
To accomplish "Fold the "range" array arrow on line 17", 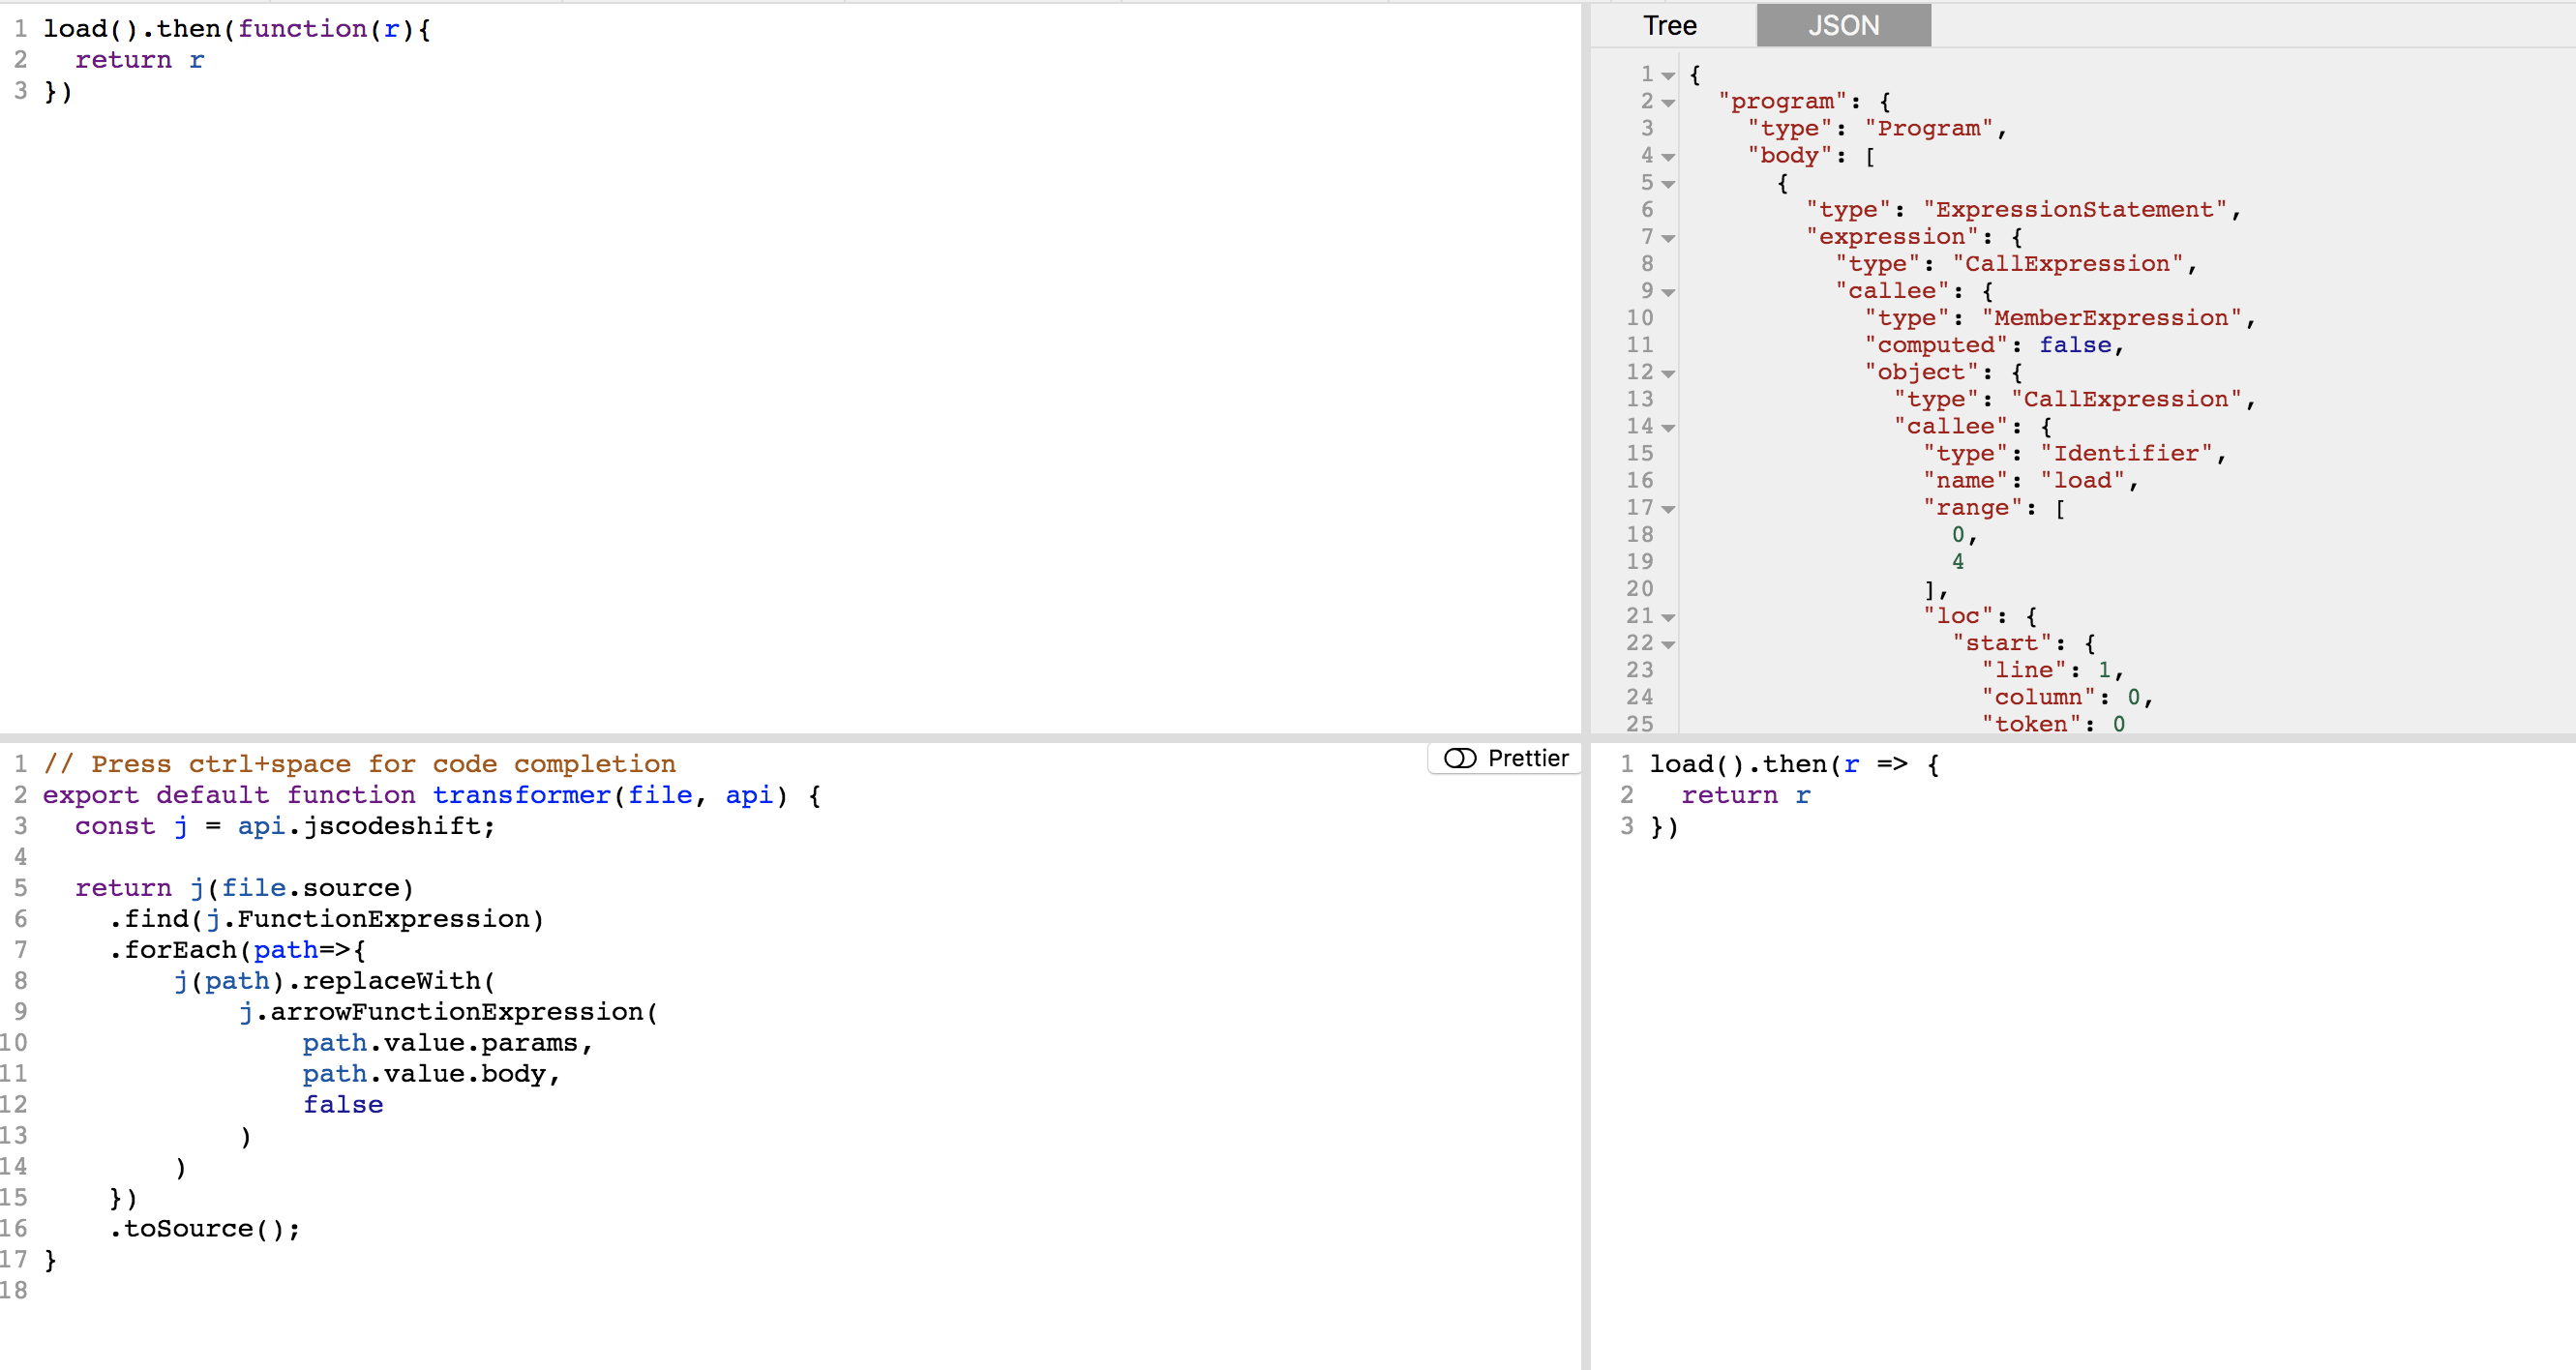I will [x=1668, y=509].
